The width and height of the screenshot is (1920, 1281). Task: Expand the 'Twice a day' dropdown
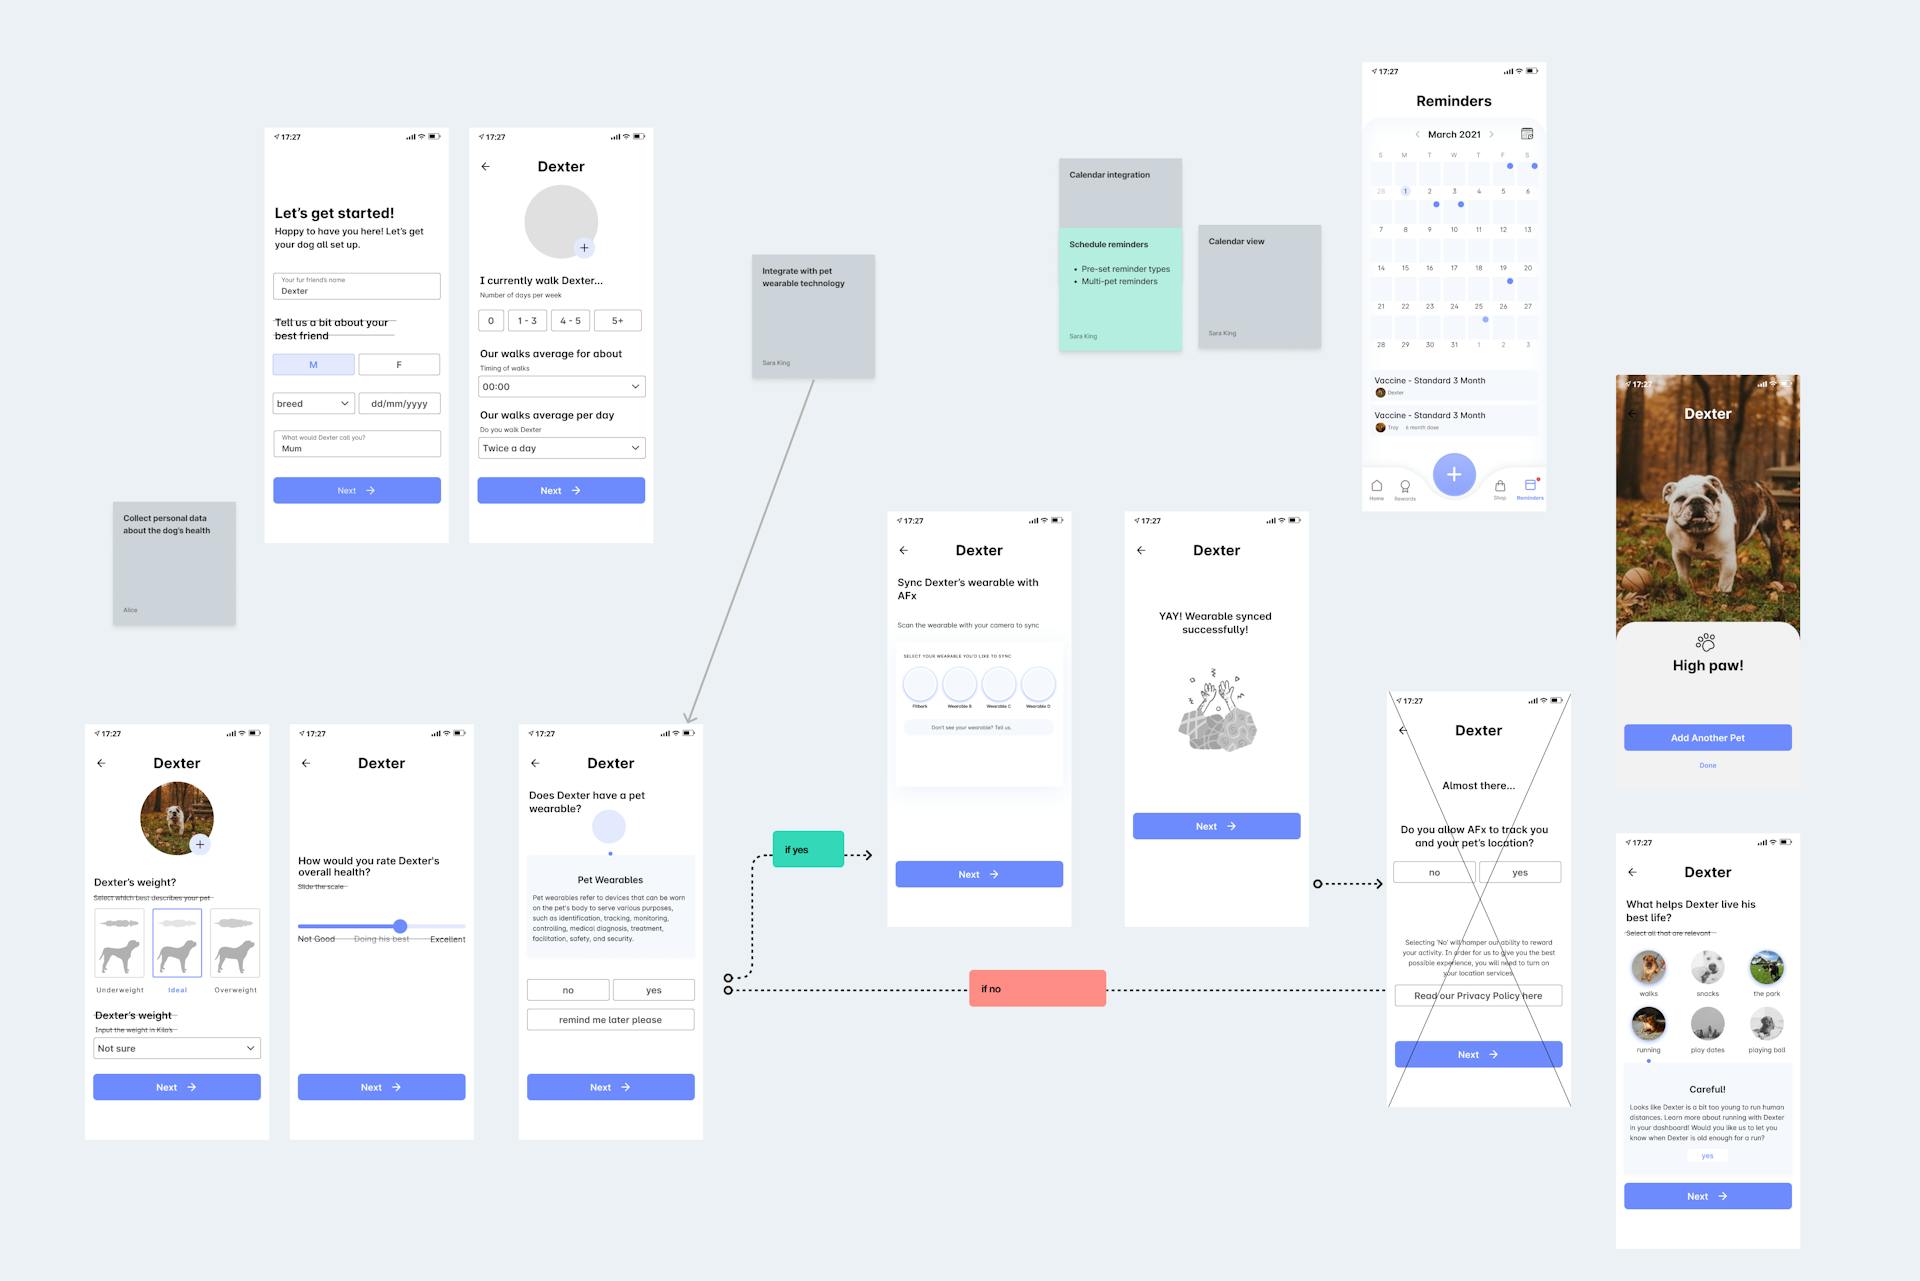tap(561, 448)
